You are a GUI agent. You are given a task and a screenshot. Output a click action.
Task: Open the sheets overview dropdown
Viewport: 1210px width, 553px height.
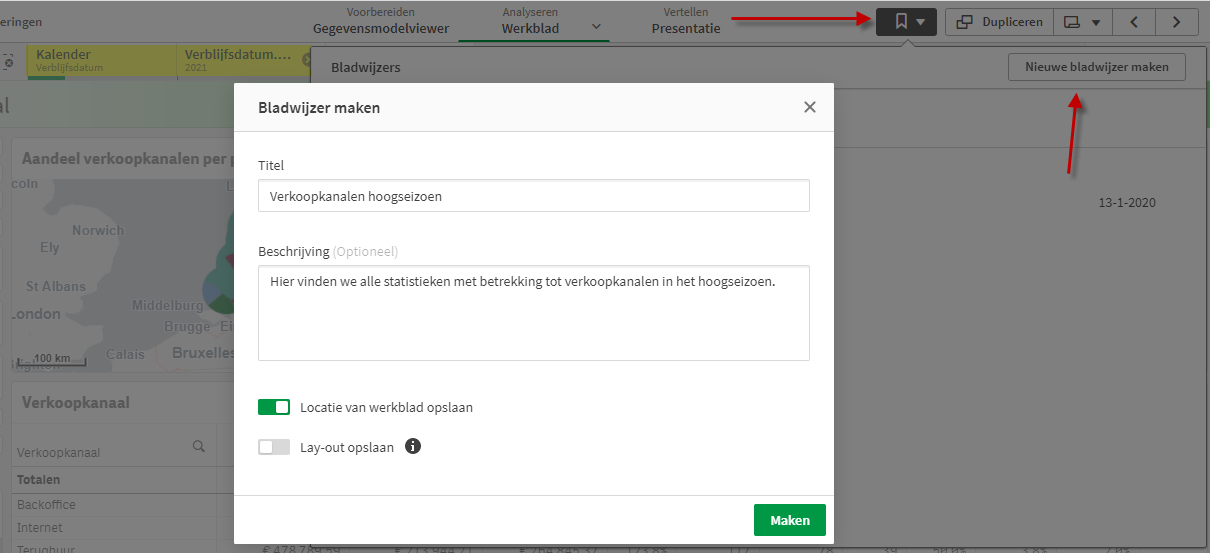click(1084, 22)
